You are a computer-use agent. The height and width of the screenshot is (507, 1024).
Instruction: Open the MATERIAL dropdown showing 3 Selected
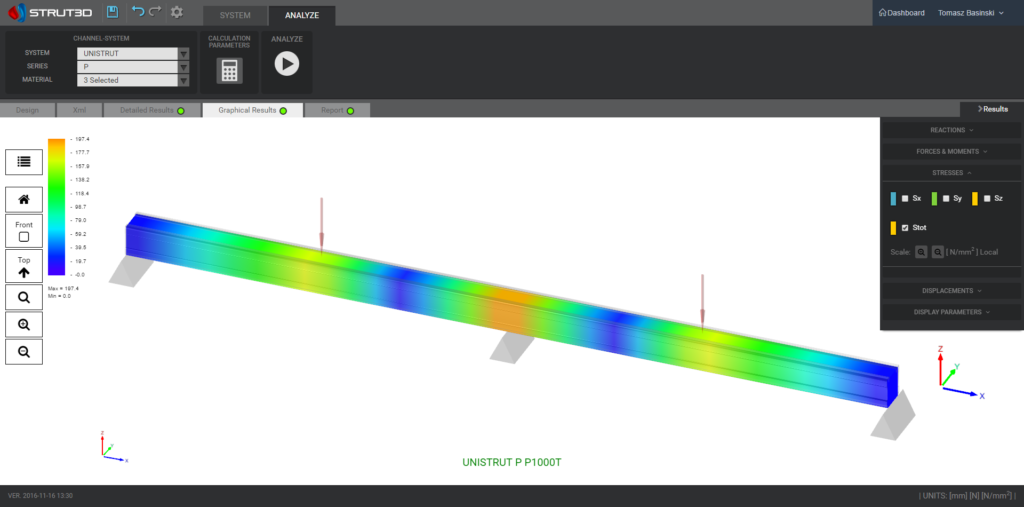coord(133,80)
